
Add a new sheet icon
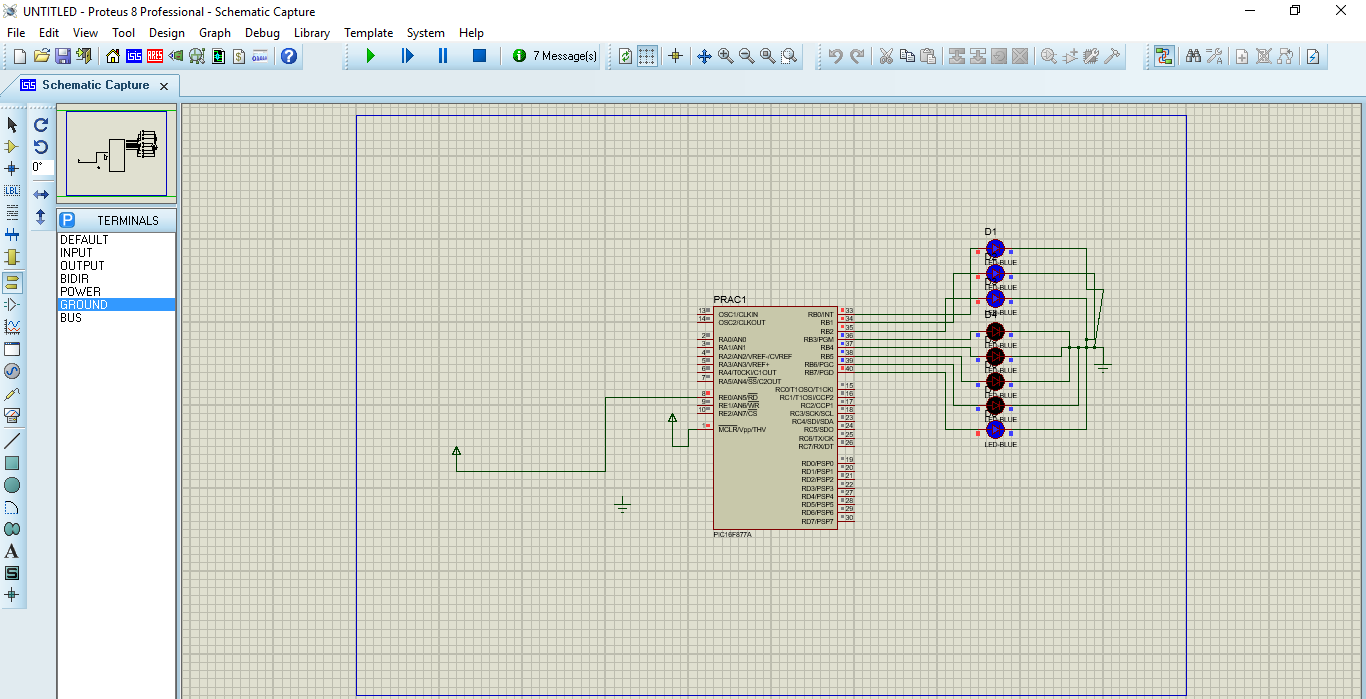tap(1242, 56)
